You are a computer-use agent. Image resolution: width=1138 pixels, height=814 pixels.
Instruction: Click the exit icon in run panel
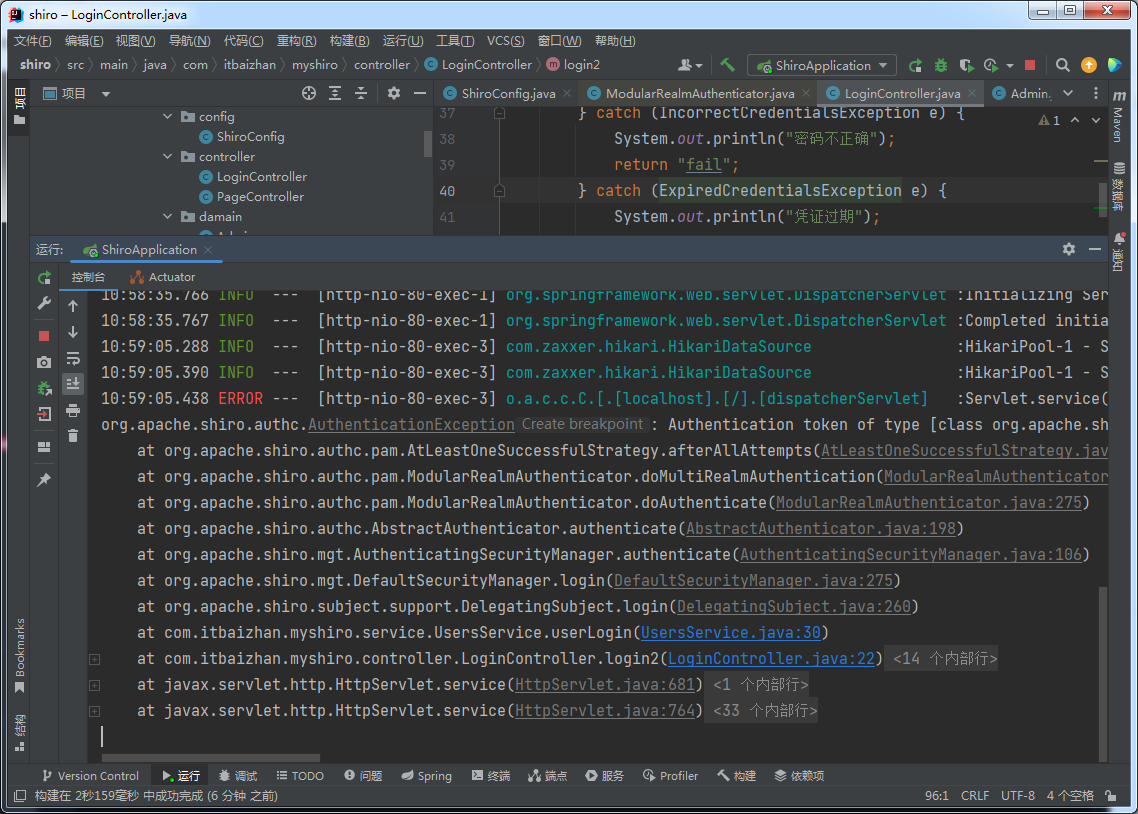point(44,414)
